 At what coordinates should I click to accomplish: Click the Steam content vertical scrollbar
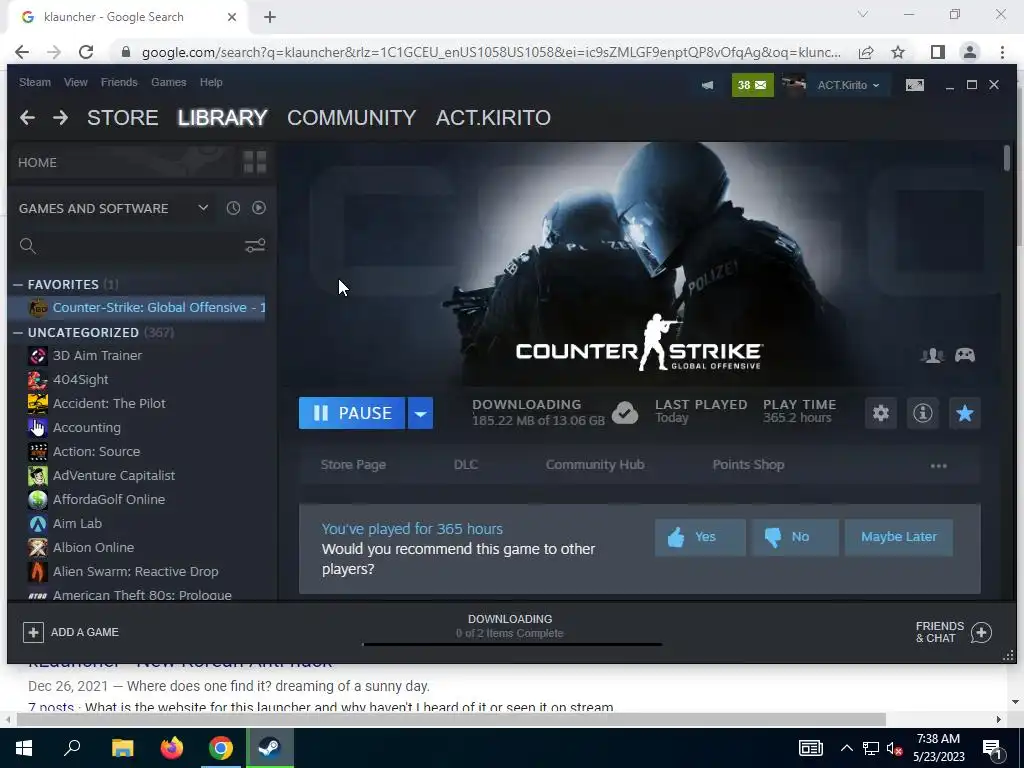click(1007, 159)
